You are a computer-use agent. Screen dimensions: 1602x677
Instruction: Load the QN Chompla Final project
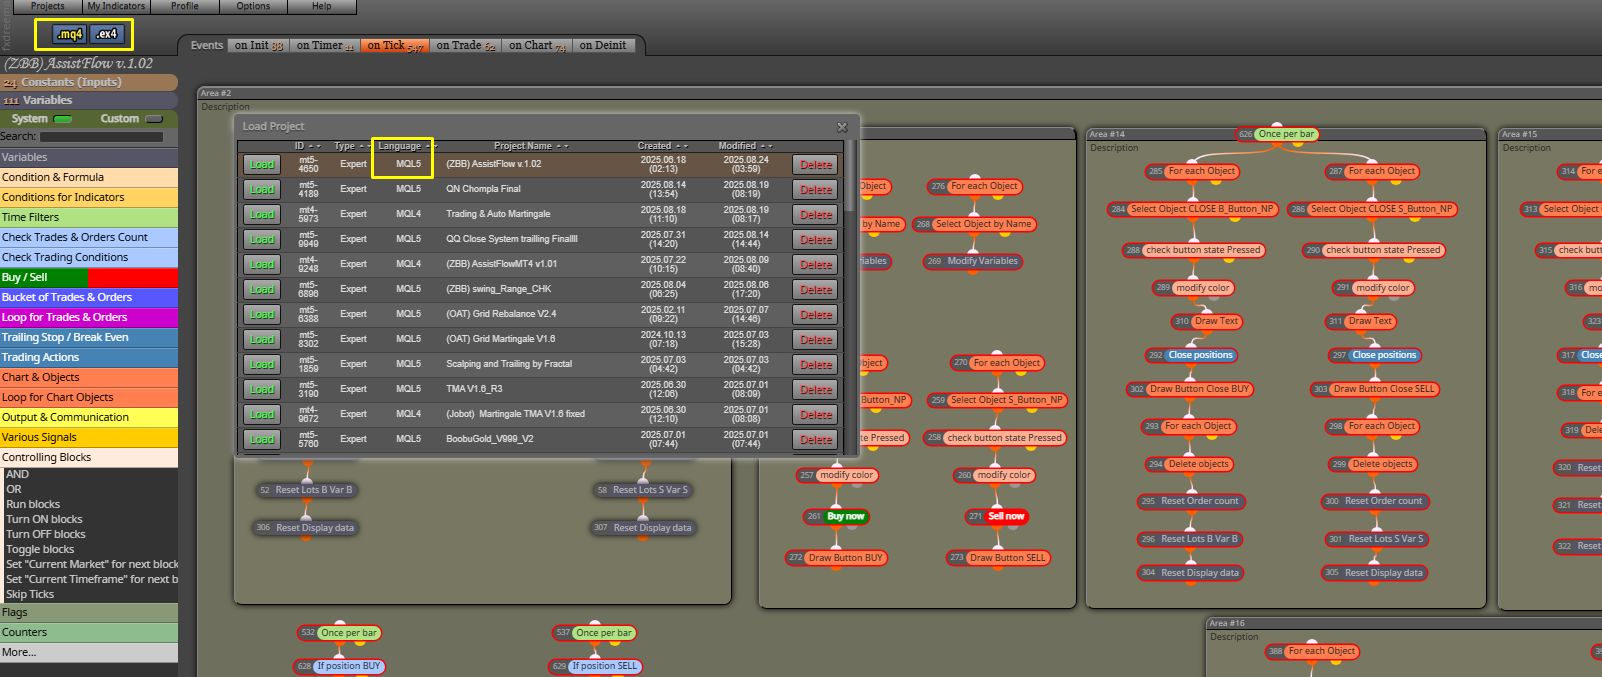pos(262,189)
